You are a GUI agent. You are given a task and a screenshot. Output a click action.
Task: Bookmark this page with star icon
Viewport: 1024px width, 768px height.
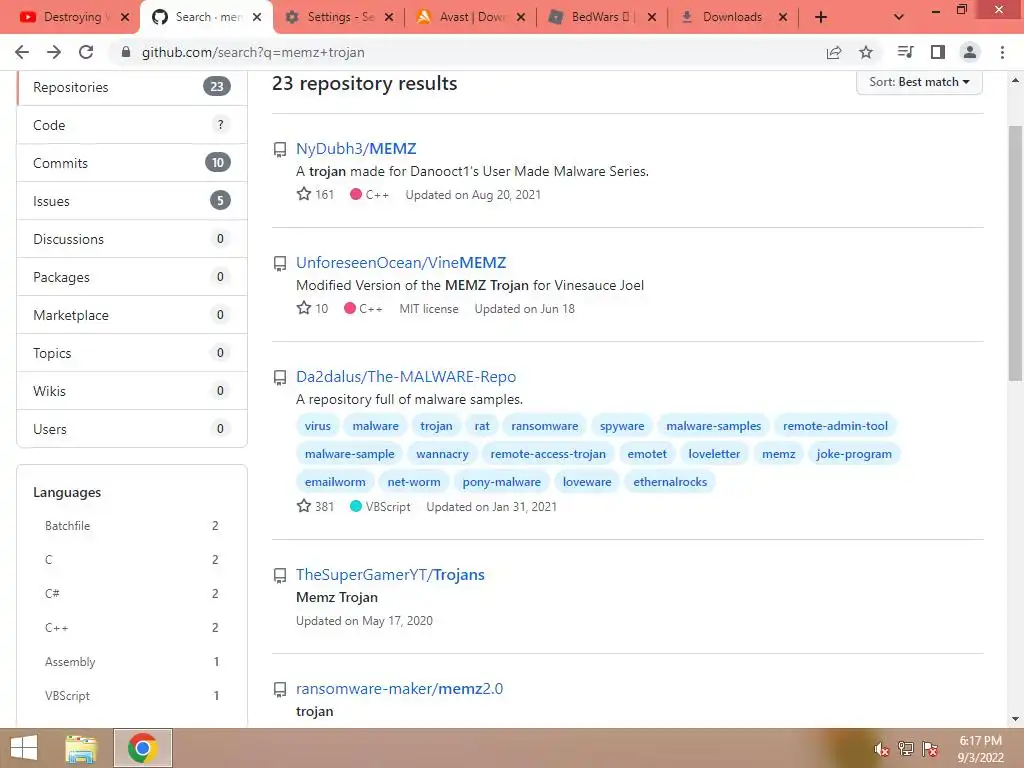(x=866, y=52)
